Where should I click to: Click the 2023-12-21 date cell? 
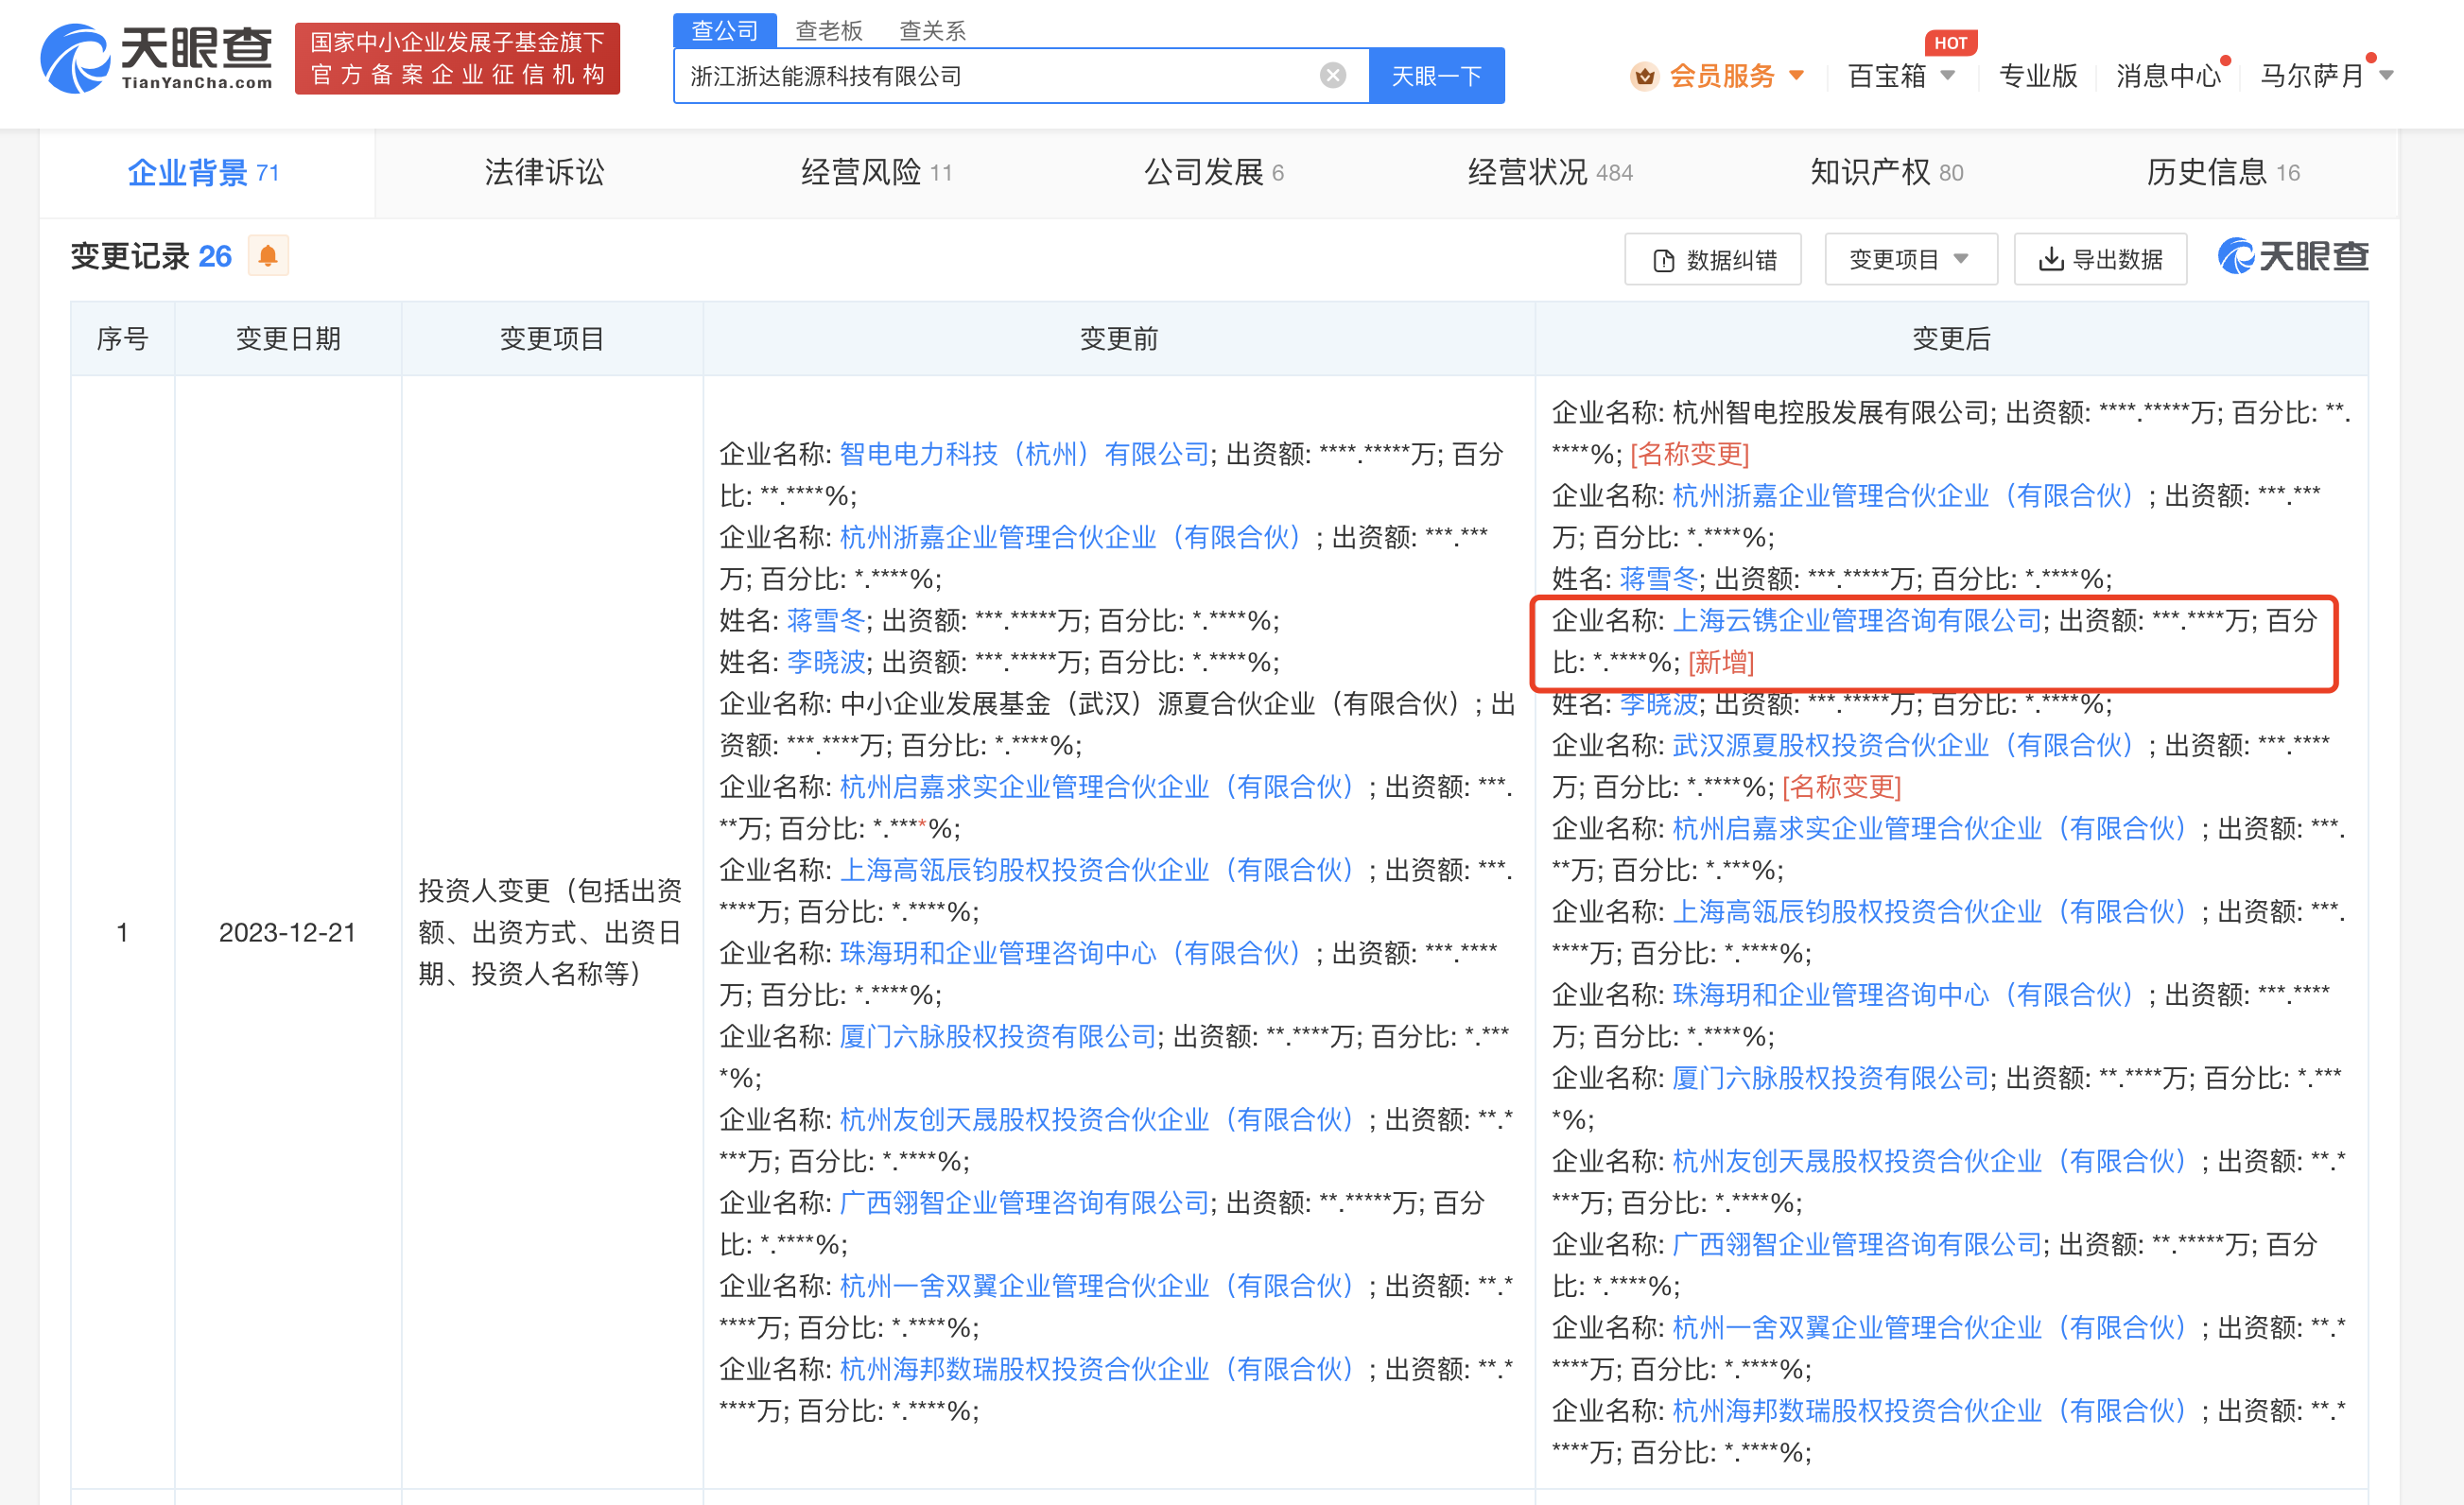[x=287, y=933]
